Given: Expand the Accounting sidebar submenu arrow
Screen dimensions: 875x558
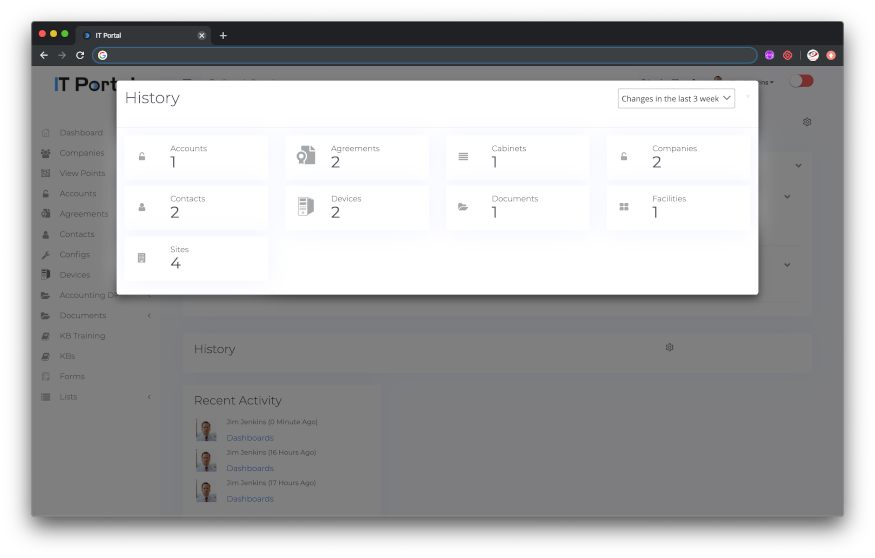Looking at the screenshot, I should point(149,295).
